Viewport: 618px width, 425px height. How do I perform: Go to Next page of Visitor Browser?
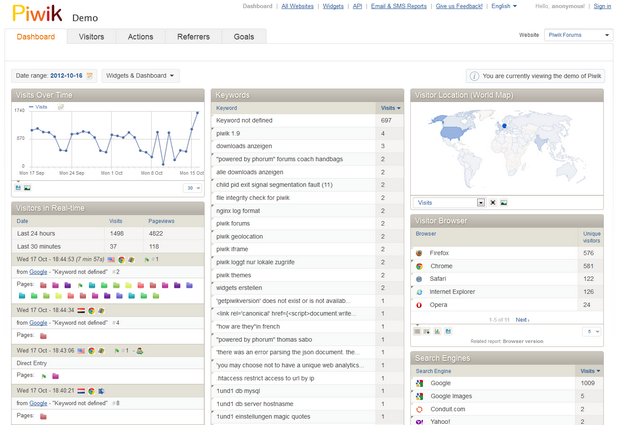522,320
